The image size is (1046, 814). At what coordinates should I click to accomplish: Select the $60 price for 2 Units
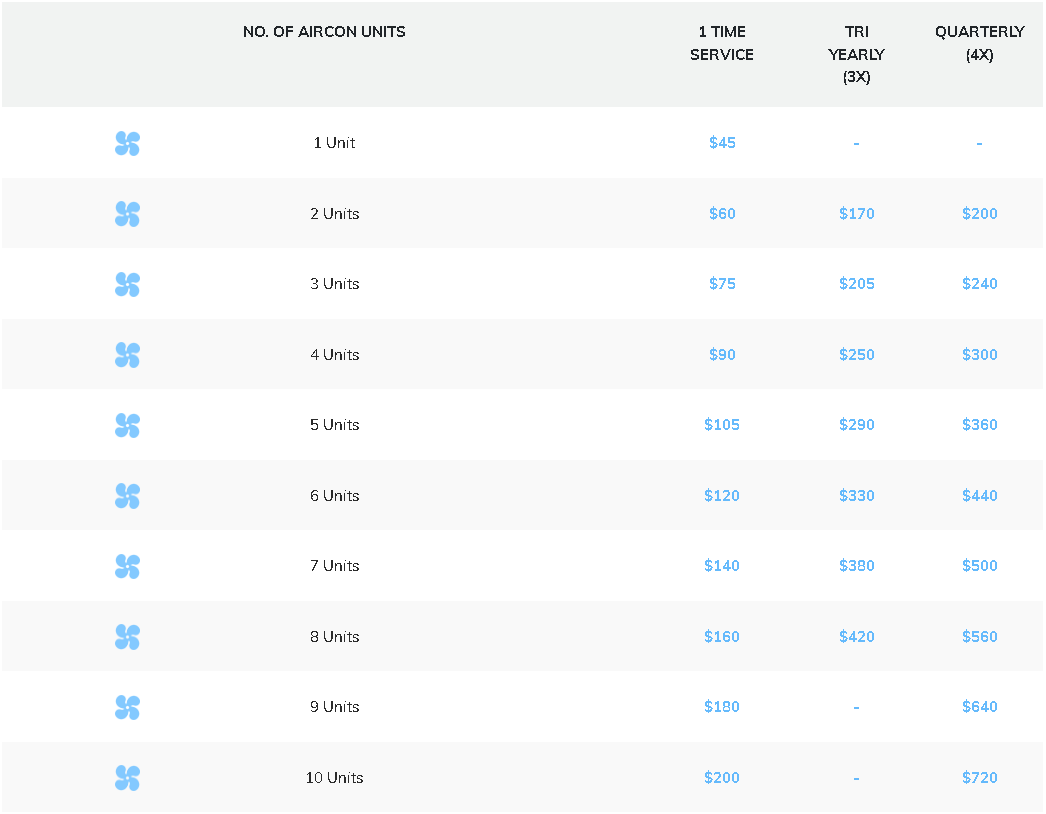pos(722,214)
